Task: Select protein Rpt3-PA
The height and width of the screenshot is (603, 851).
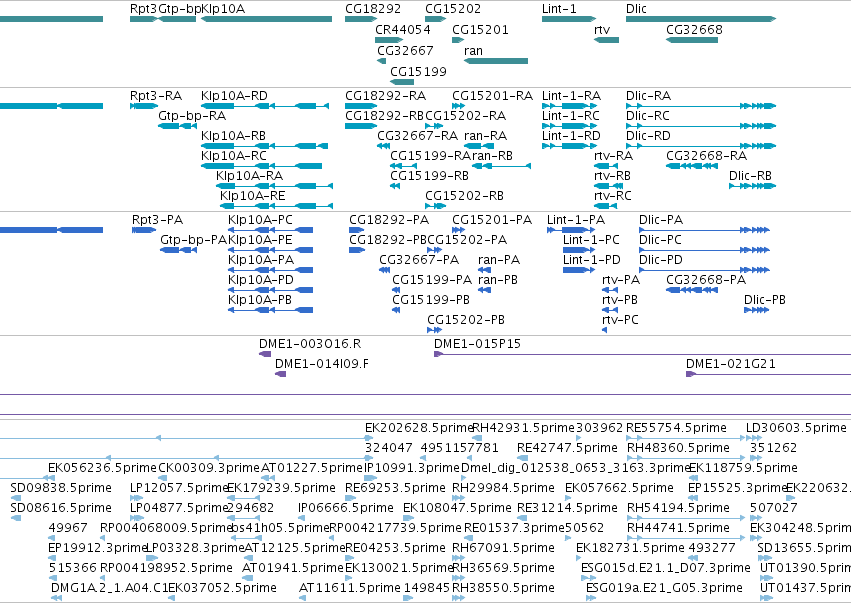Action: pos(144,230)
